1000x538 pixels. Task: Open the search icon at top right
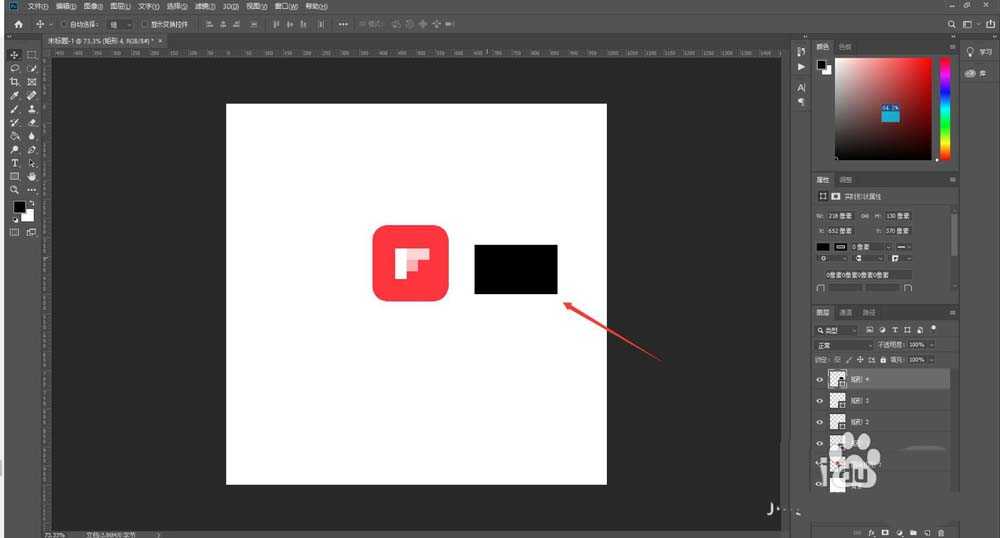pyautogui.click(x=951, y=23)
